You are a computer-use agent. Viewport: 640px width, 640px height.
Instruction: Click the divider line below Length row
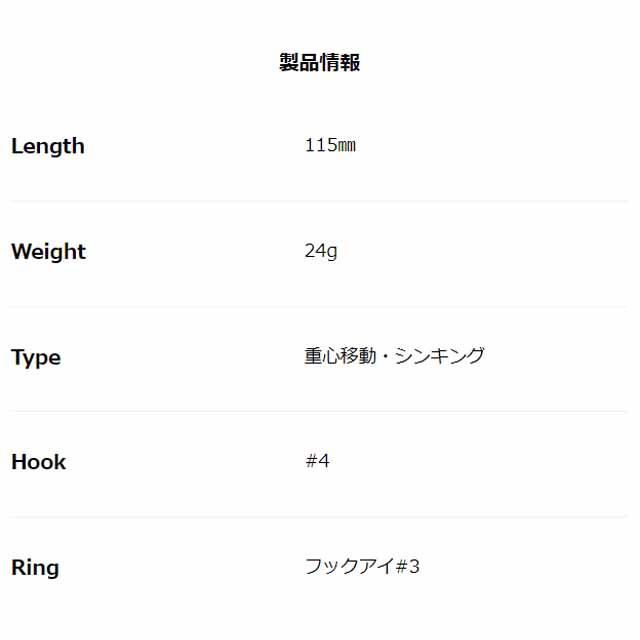318,201
